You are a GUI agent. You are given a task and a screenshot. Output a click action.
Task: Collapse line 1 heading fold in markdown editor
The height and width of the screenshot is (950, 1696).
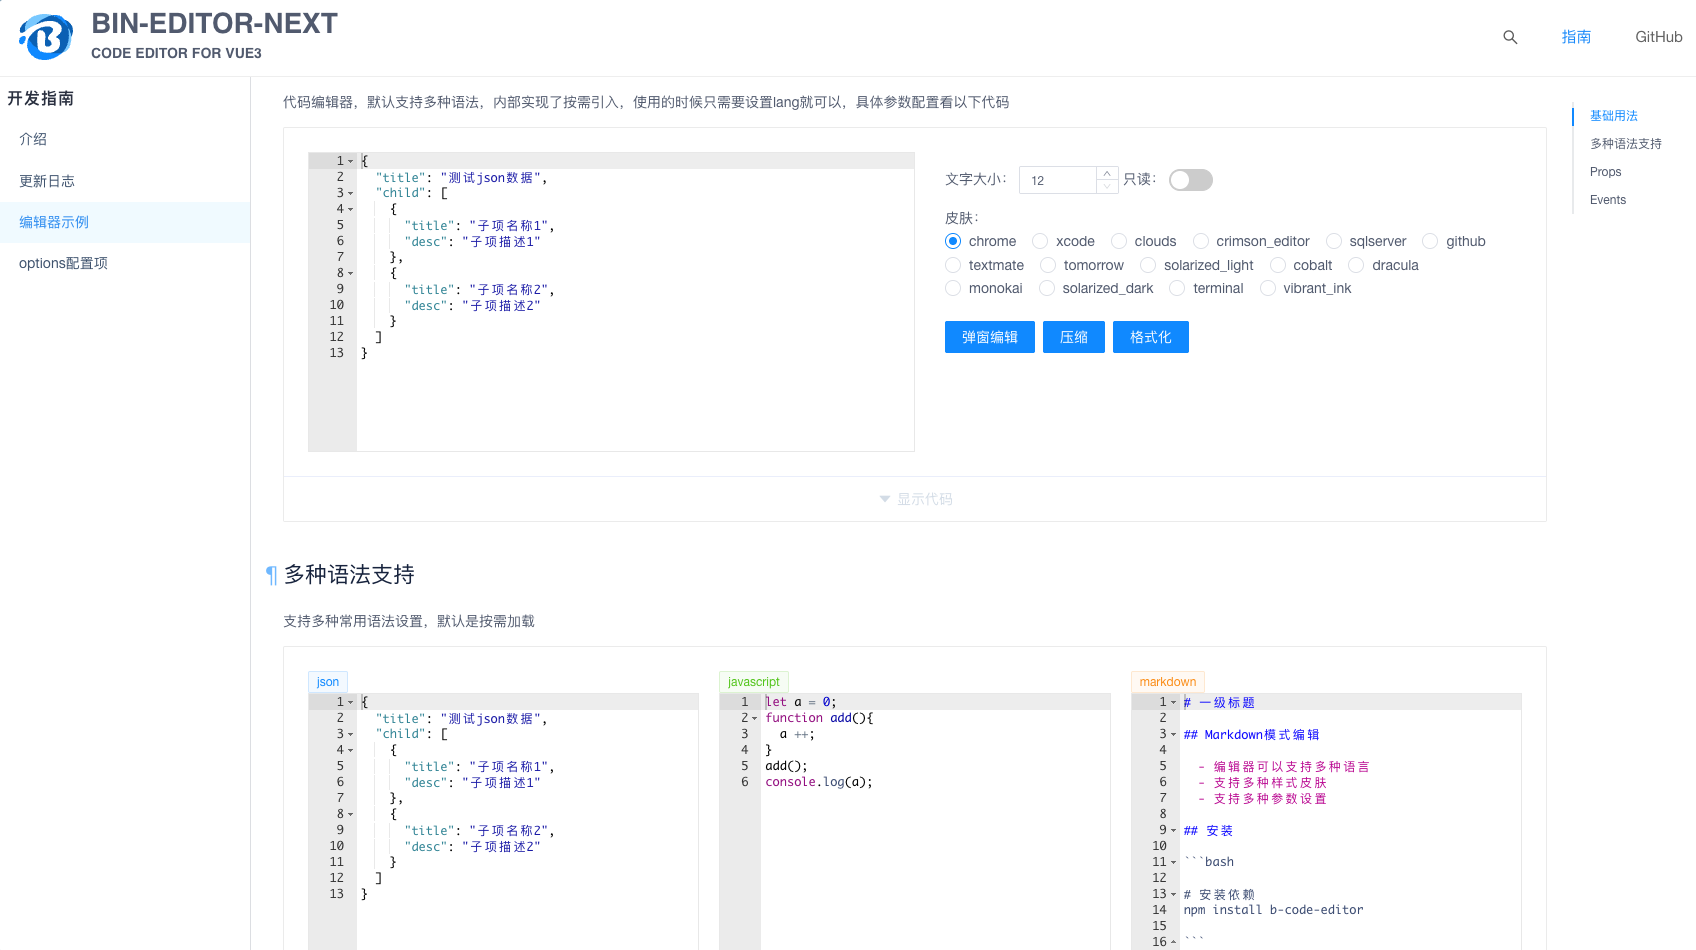click(x=1174, y=703)
